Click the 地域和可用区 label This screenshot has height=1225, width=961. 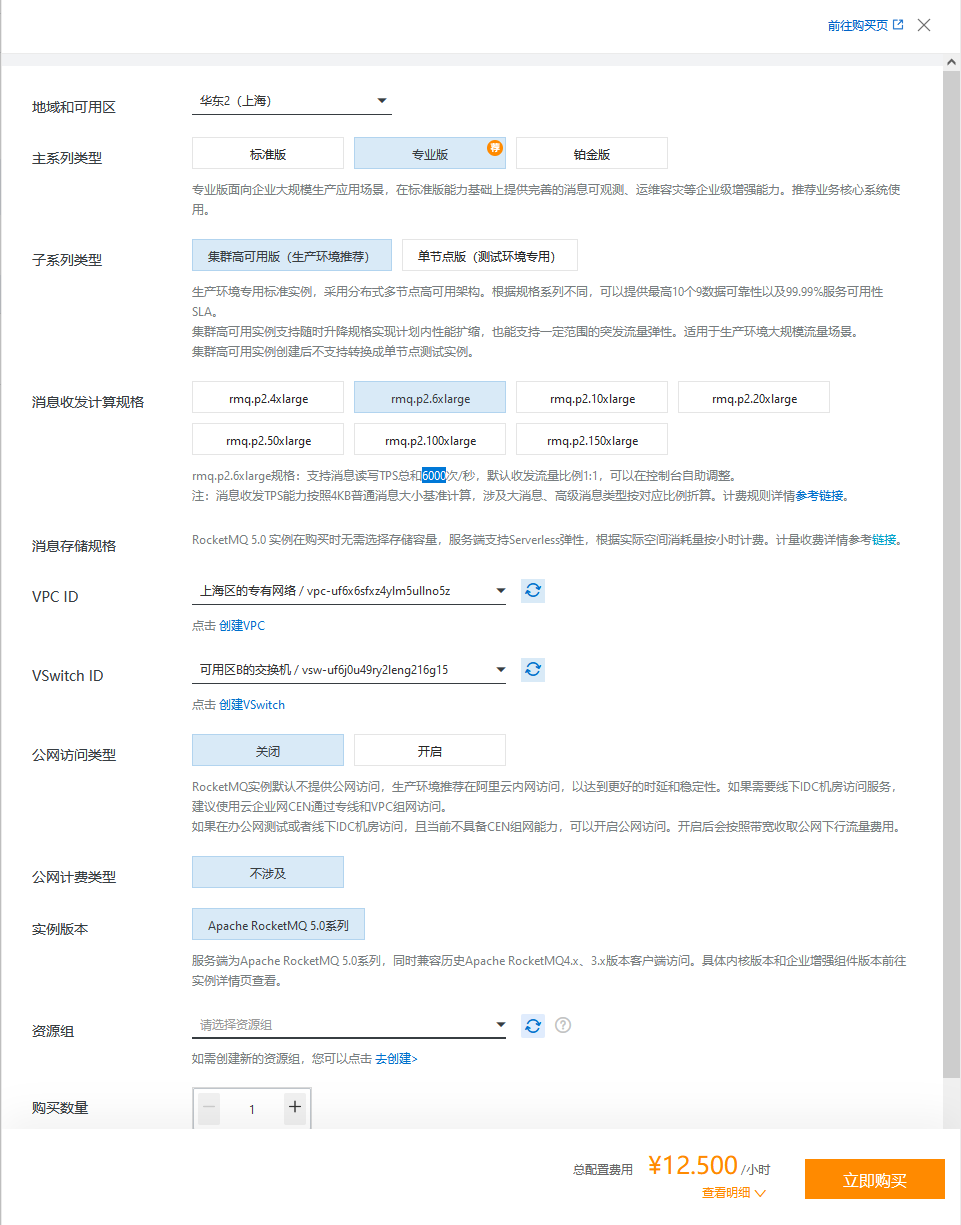[74, 107]
